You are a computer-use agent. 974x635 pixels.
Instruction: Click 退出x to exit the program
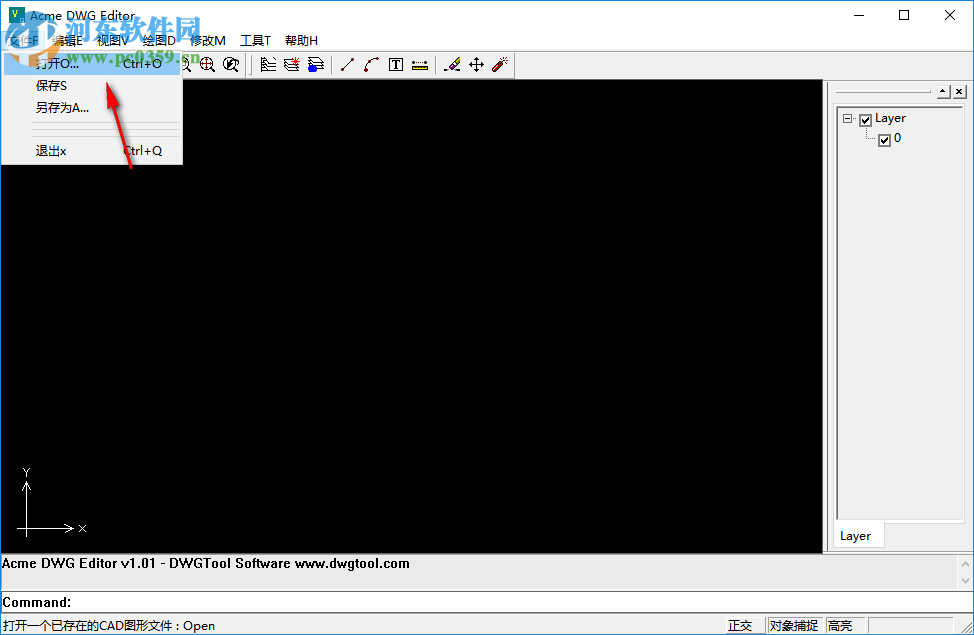(51, 150)
